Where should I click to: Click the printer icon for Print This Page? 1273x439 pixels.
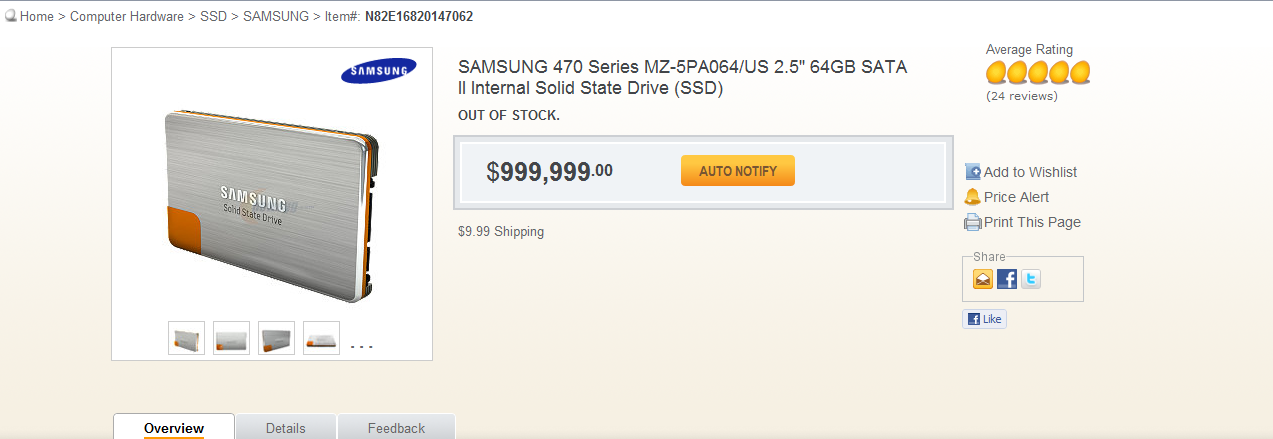pyautogui.click(x=973, y=222)
